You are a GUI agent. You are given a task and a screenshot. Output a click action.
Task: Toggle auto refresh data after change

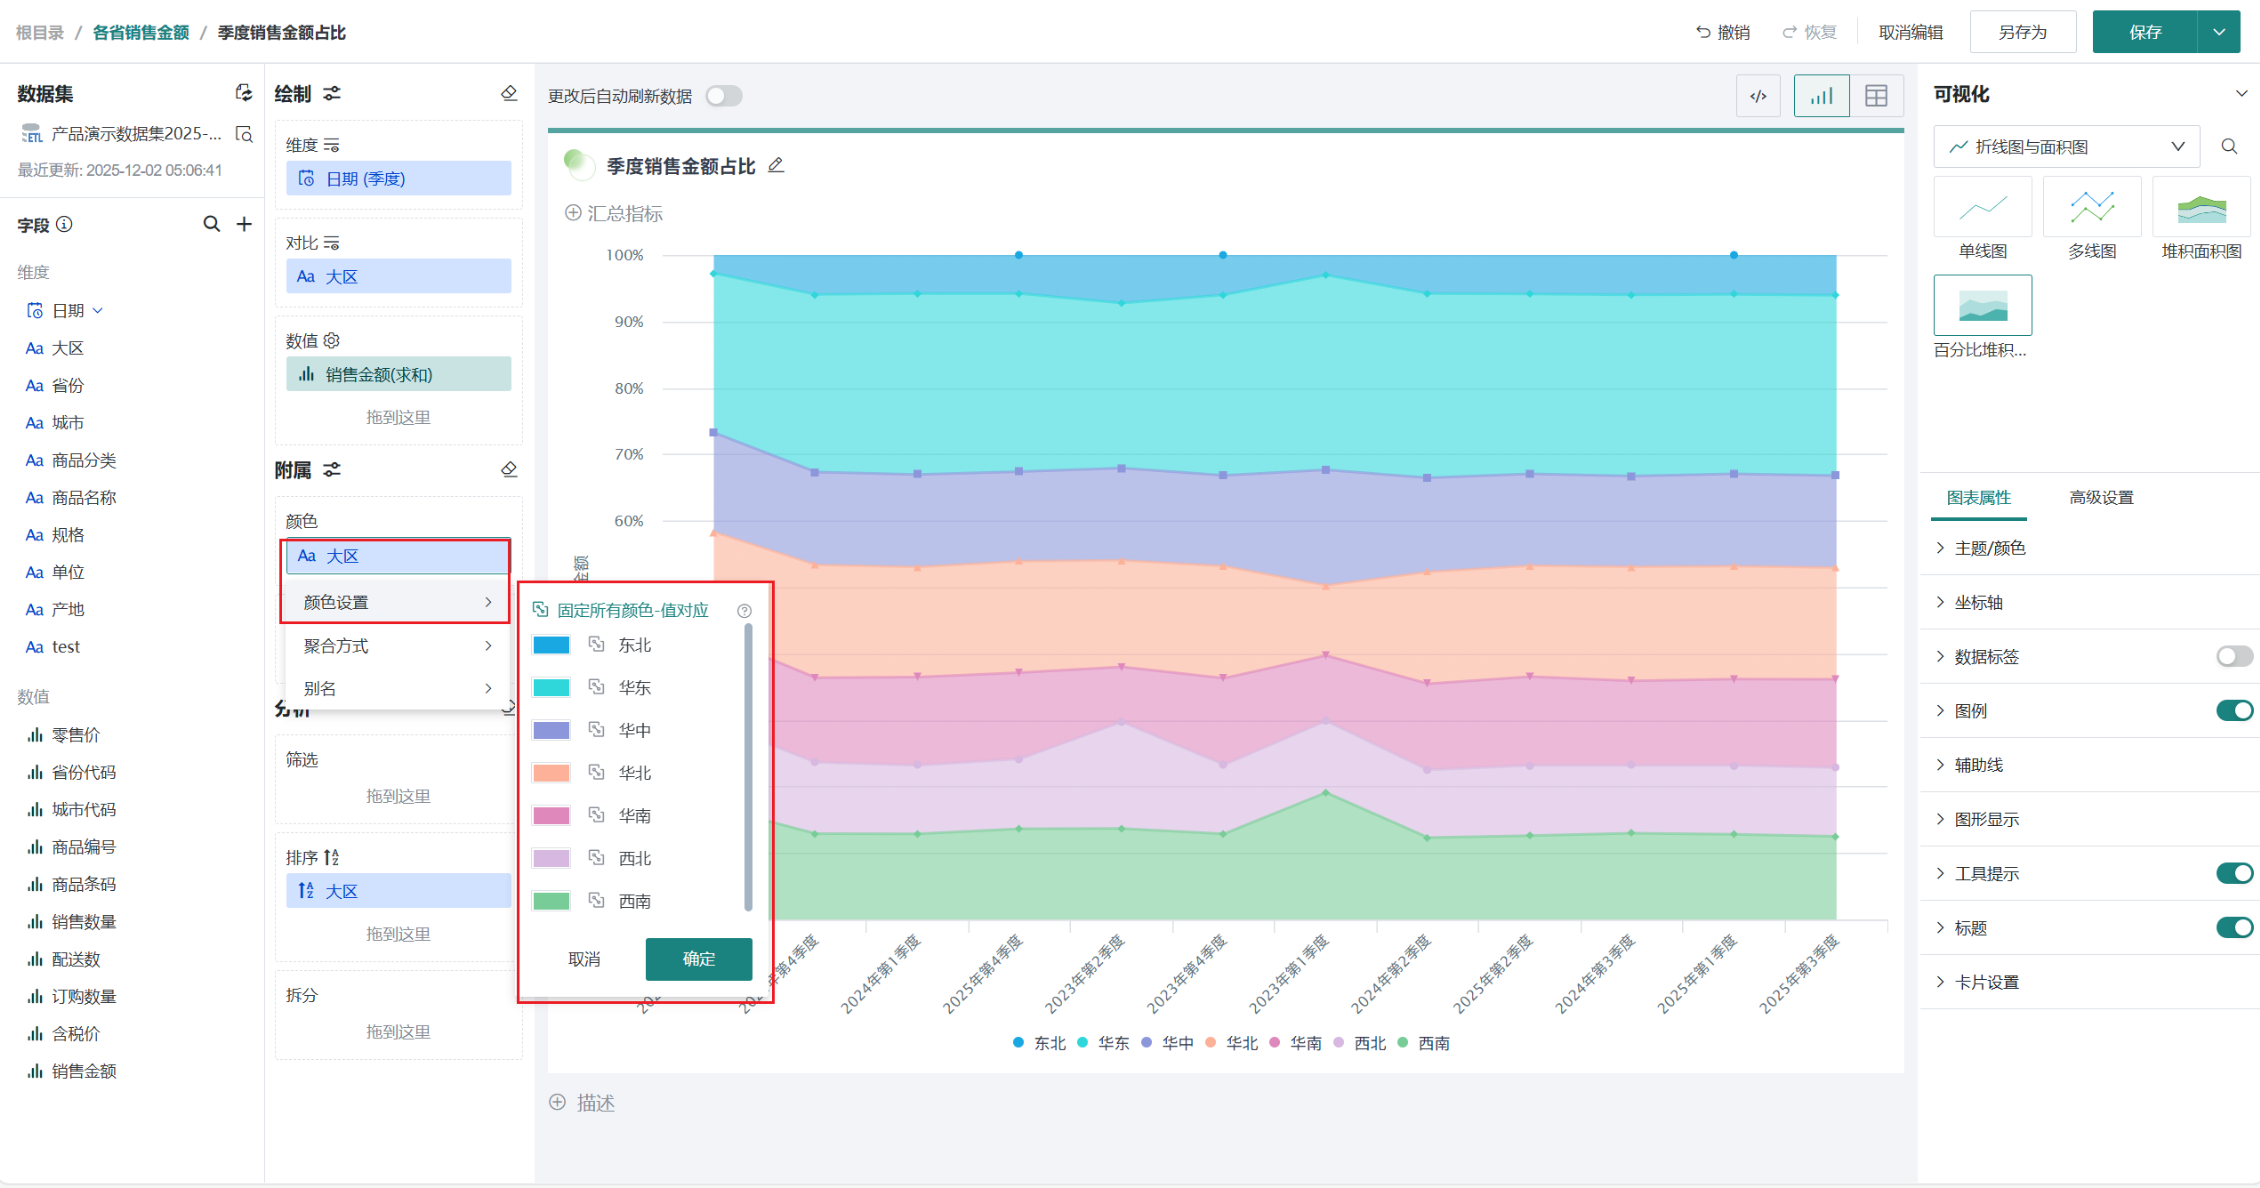724,96
